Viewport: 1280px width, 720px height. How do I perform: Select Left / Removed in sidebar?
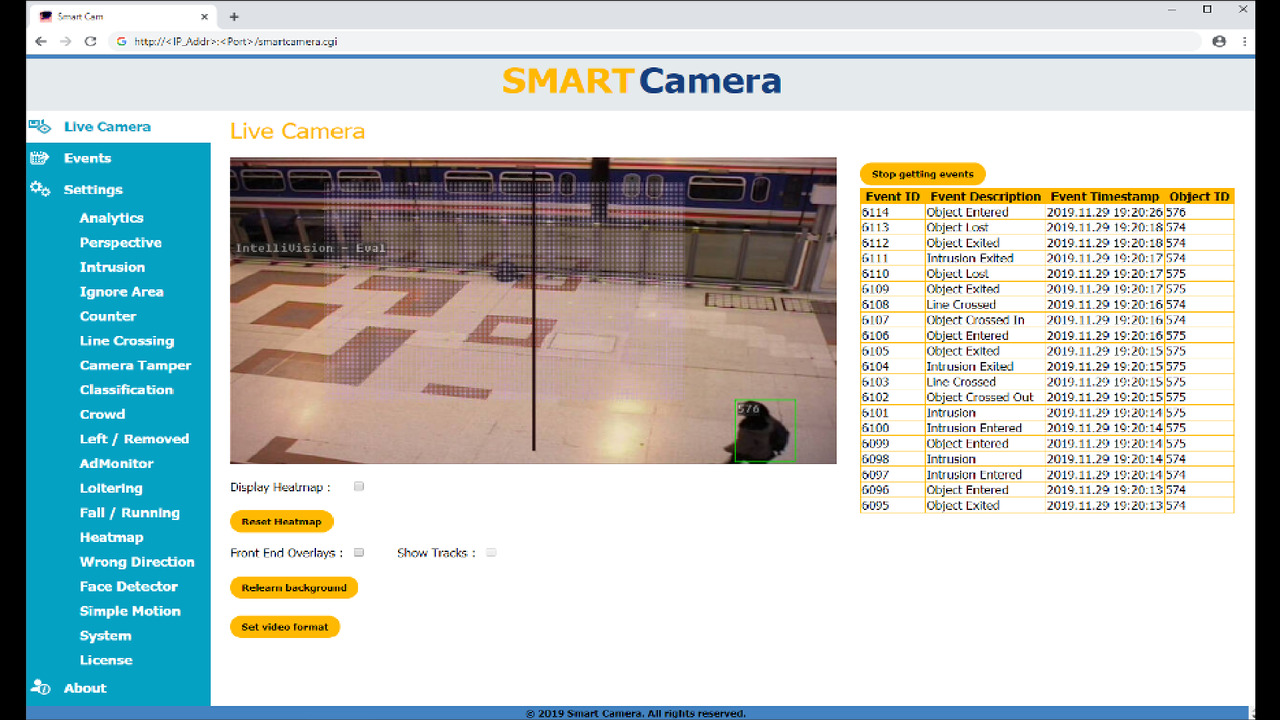134,439
